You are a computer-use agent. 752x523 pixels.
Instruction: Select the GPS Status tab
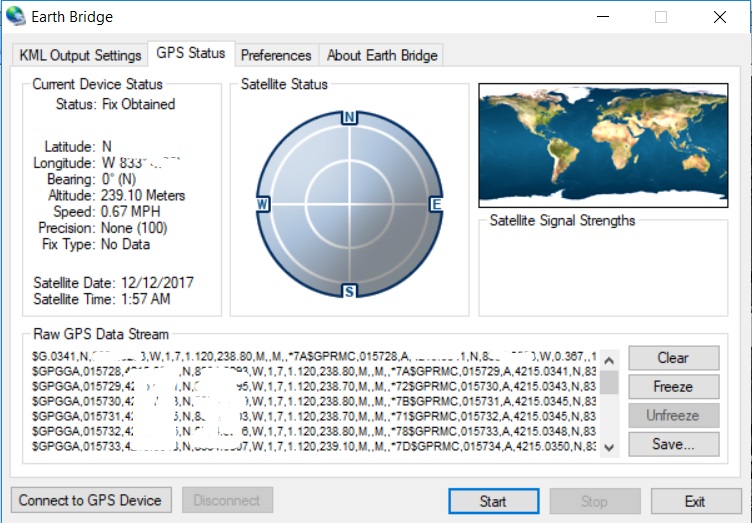(191, 53)
